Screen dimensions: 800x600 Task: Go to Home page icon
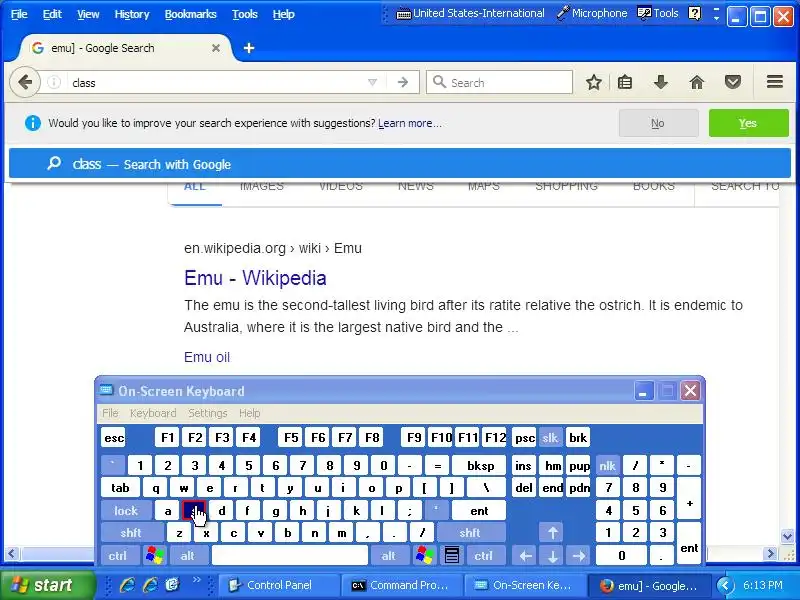(696, 82)
